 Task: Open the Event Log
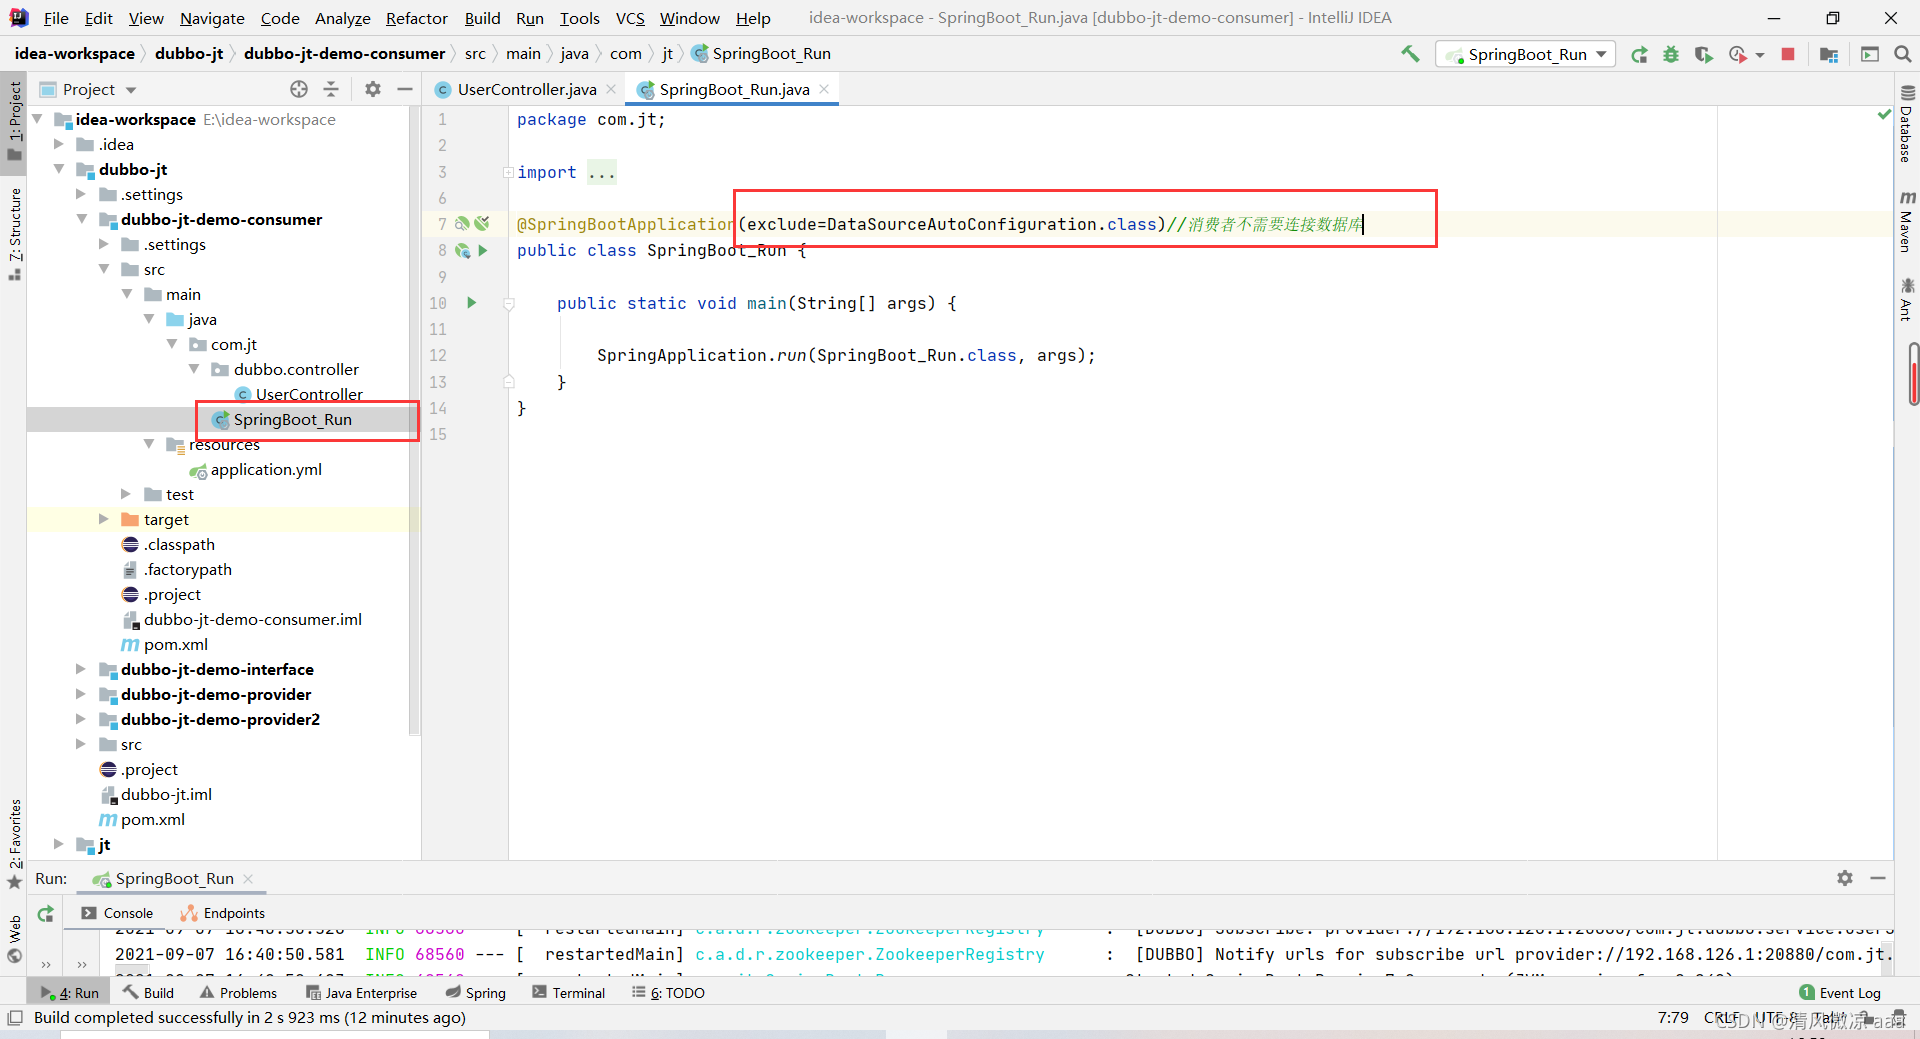click(1840, 993)
